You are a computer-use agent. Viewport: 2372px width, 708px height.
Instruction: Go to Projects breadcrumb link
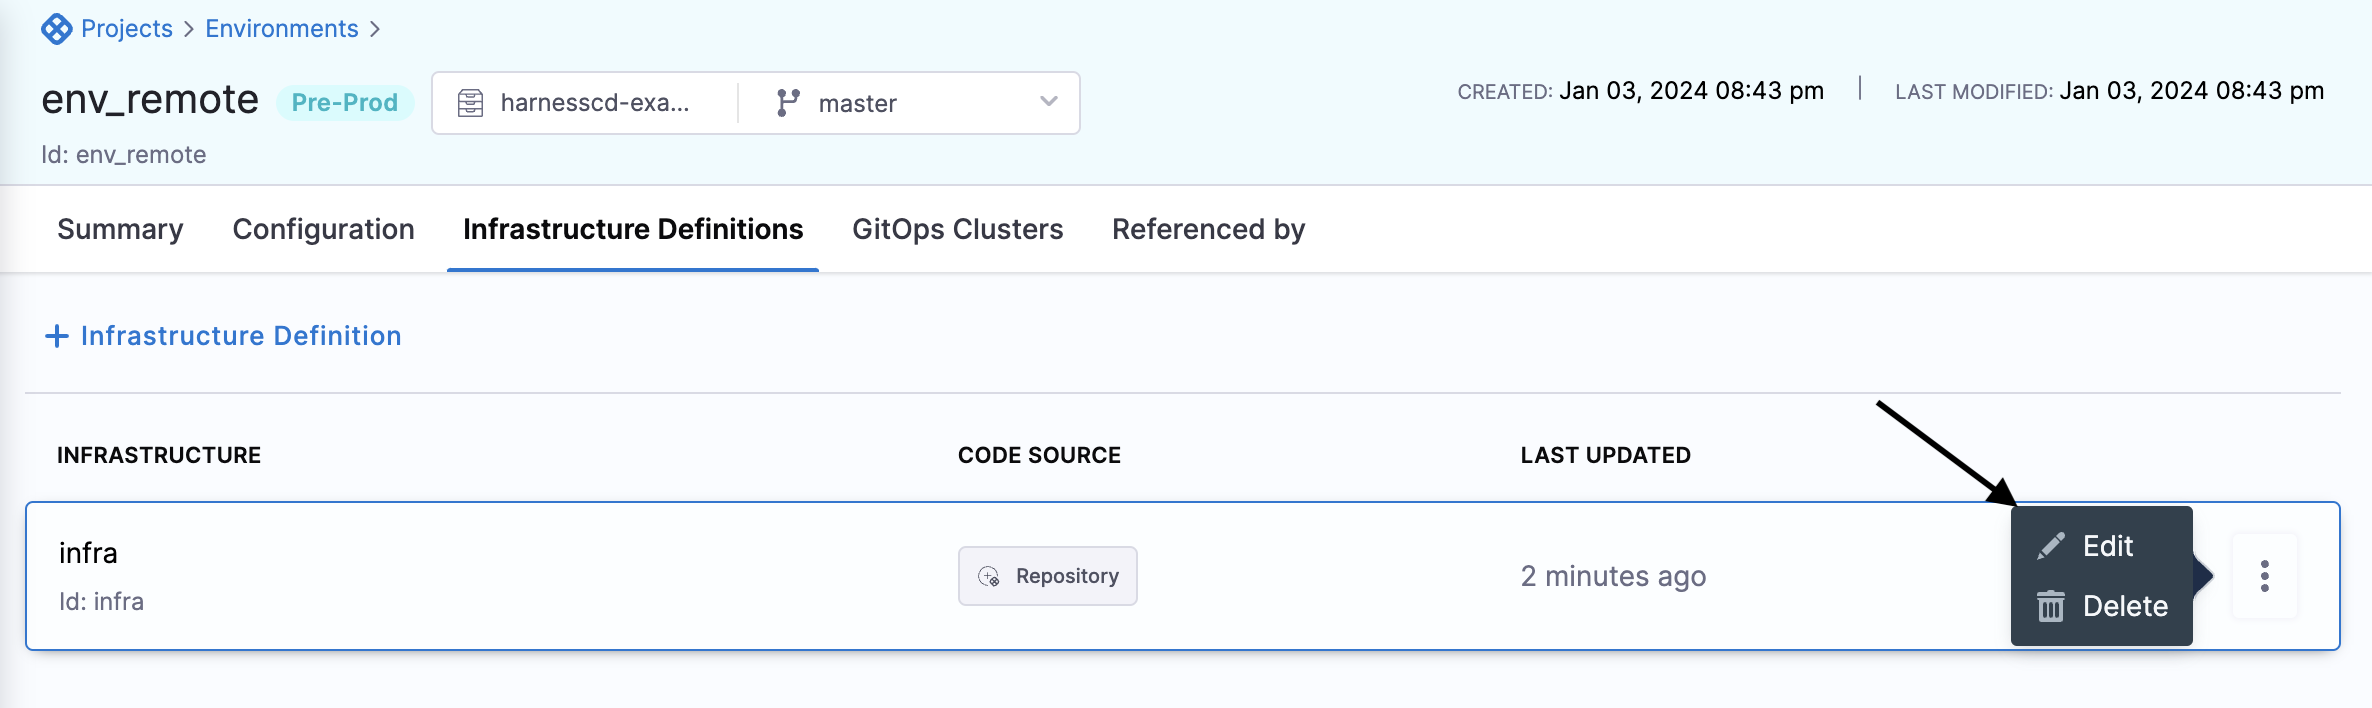[x=127, y=29]
